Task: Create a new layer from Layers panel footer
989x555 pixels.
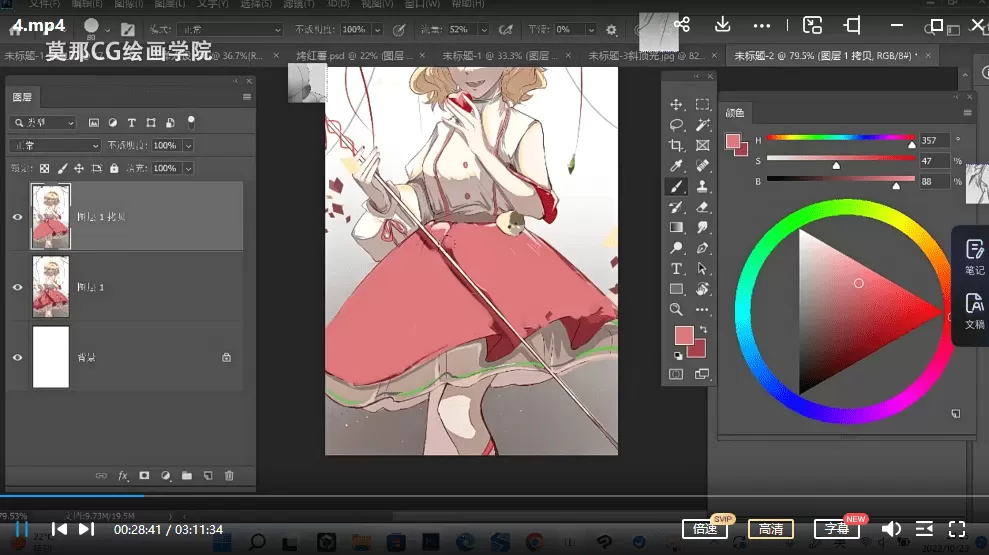Action: click(208, 476)
